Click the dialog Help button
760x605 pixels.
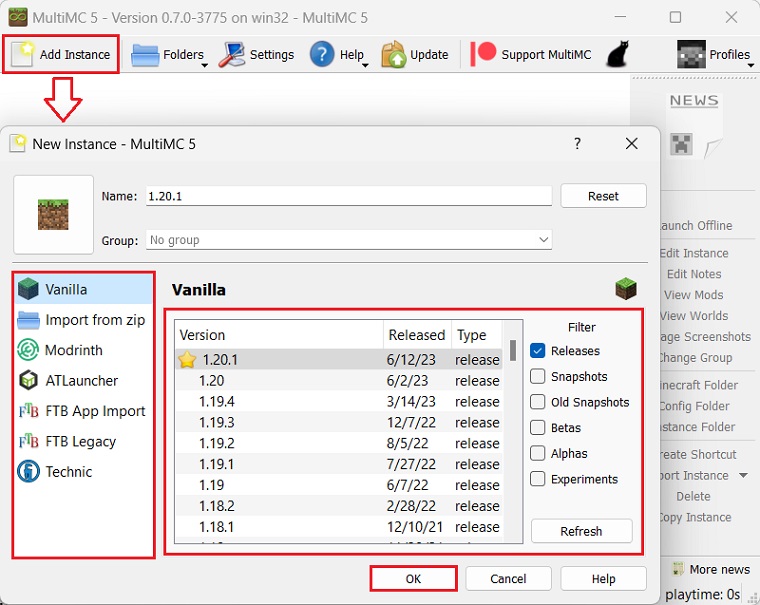(603, 579)
